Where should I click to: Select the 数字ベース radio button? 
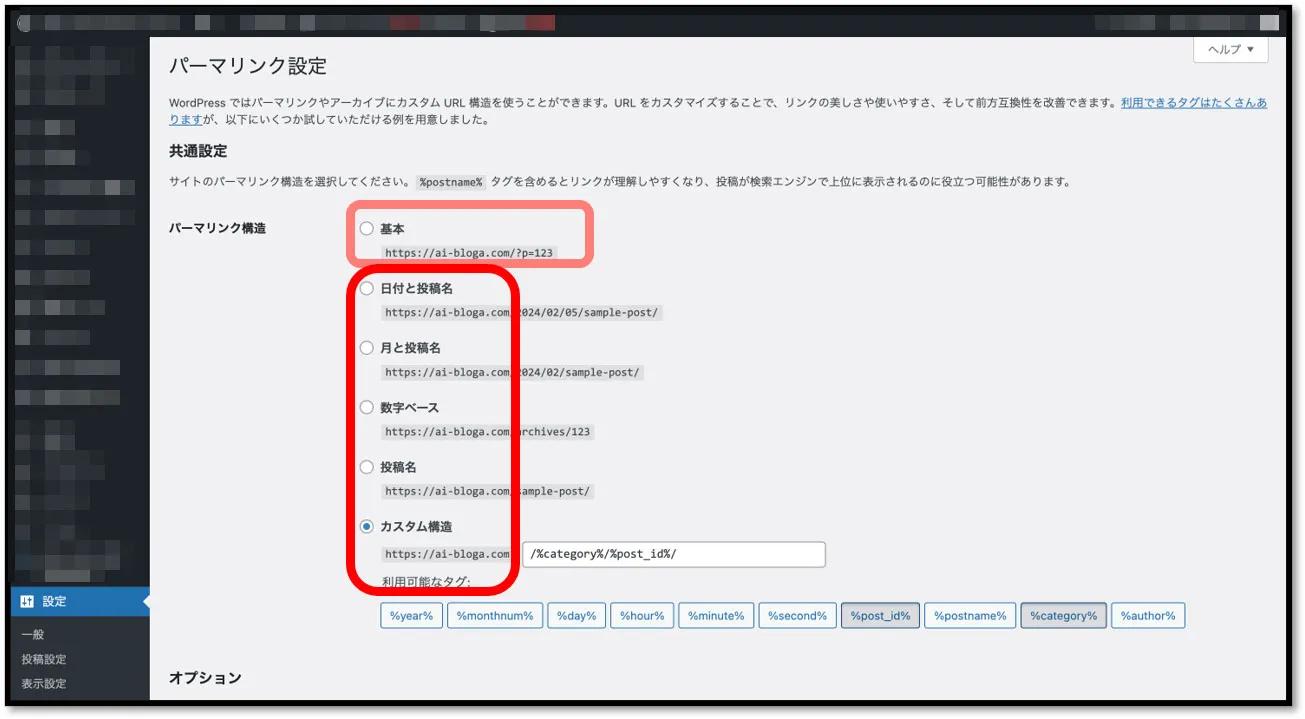tap(367, 408)
